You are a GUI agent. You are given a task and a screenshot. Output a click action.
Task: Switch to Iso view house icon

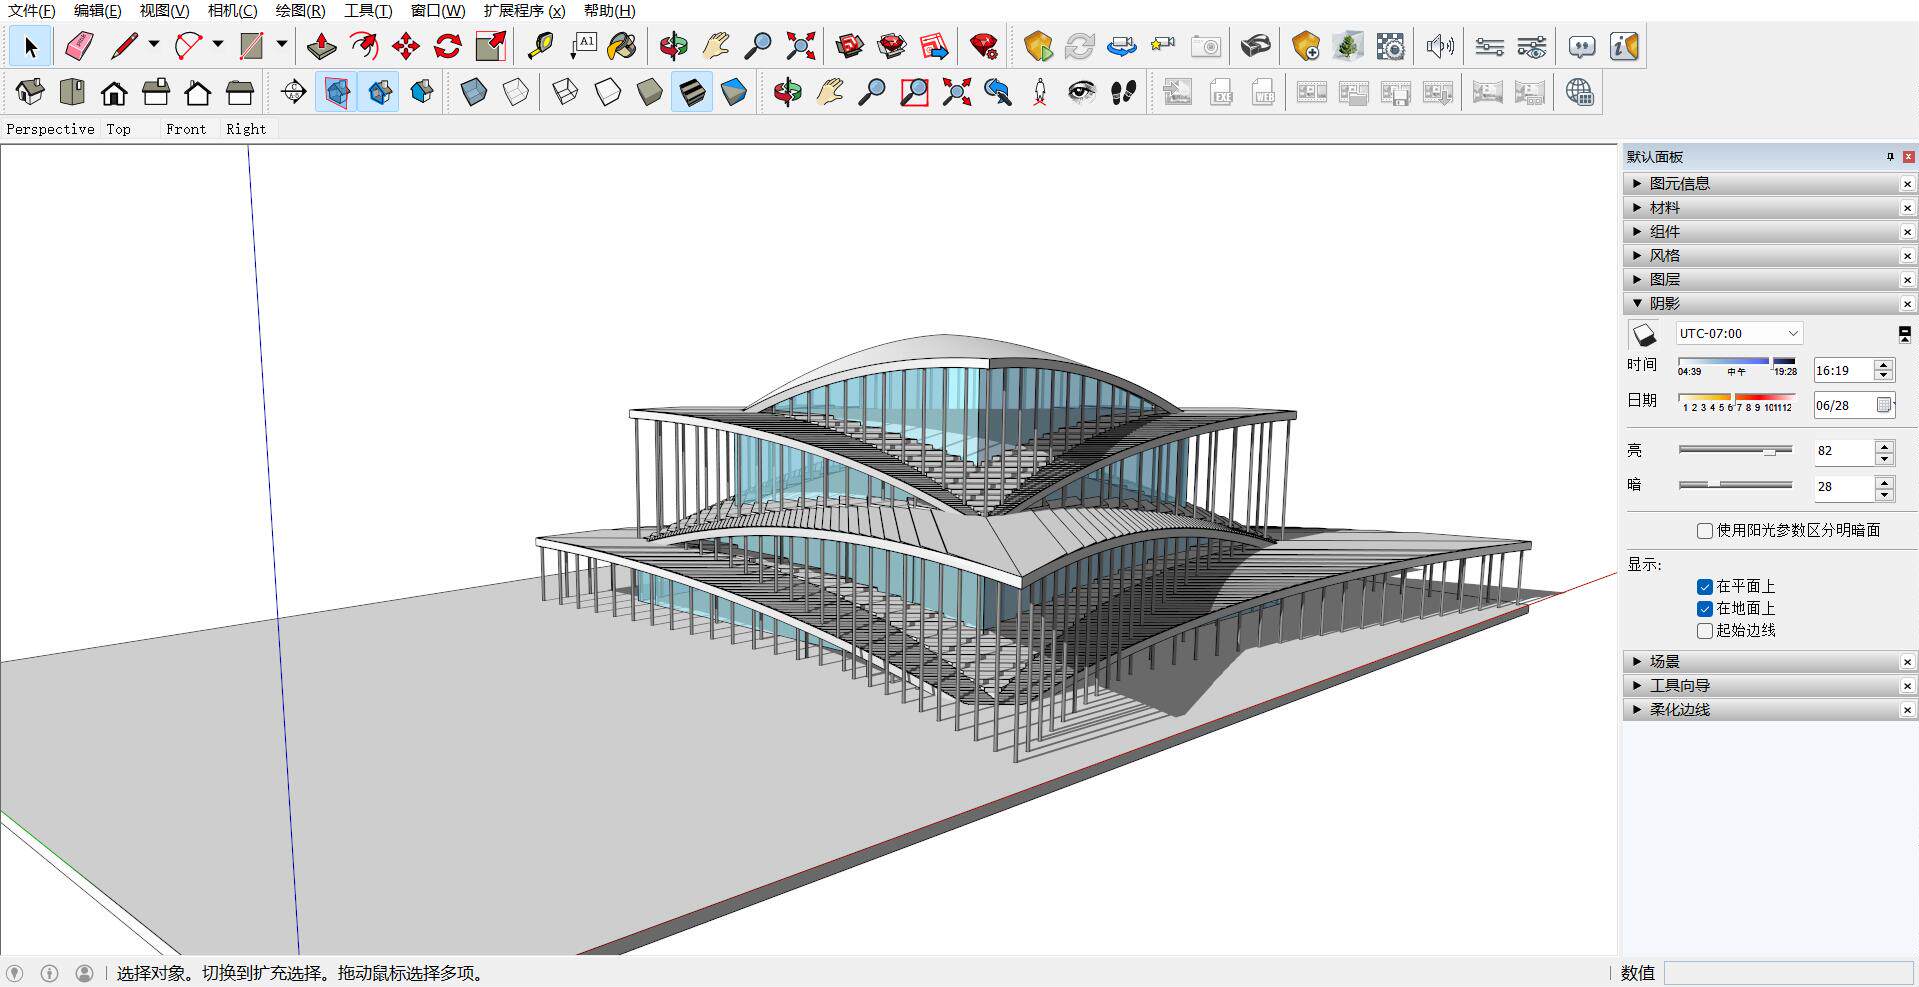[x=30, y=92]
